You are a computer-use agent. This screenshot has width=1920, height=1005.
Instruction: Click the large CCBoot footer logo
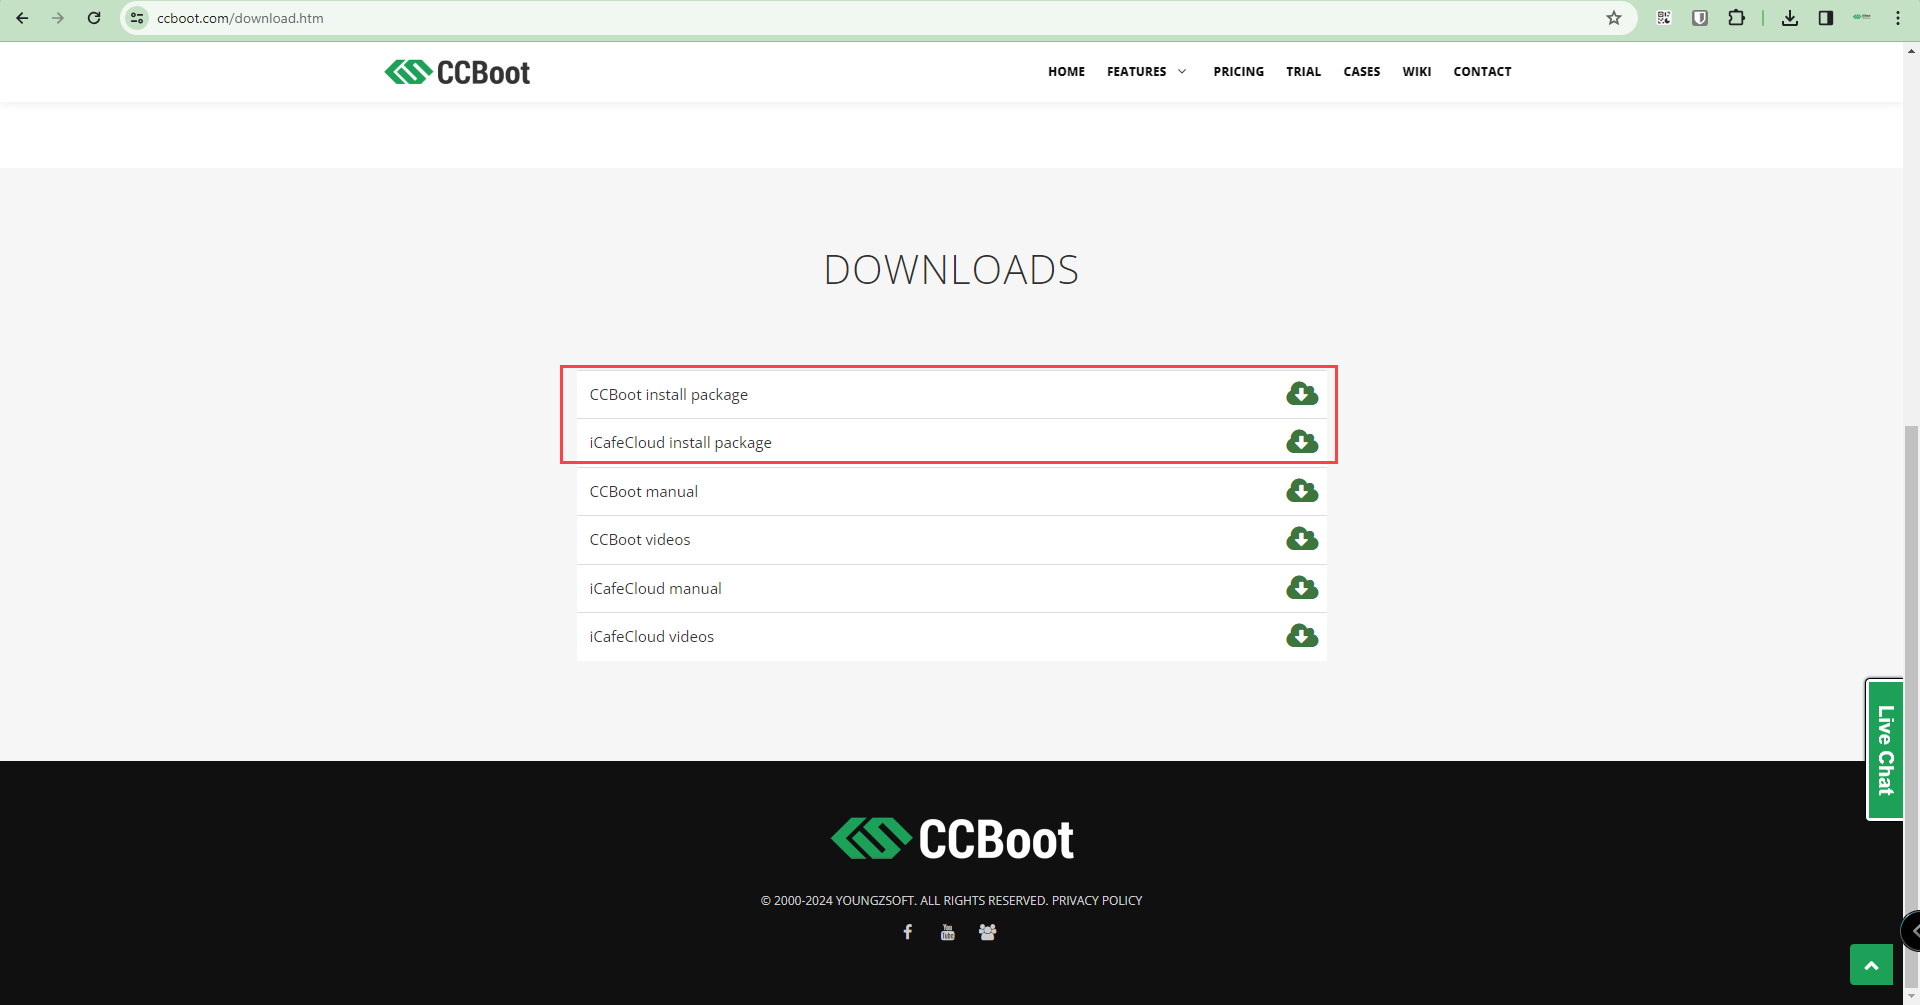point(952,839)
